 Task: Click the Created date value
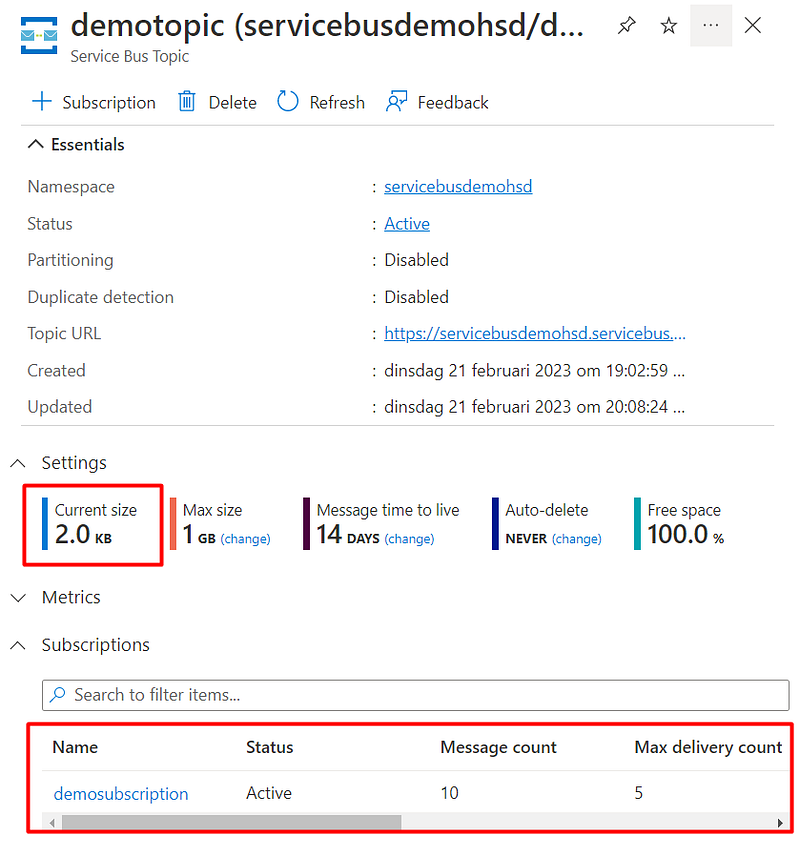pyautogui.click(x=534, y=371)
